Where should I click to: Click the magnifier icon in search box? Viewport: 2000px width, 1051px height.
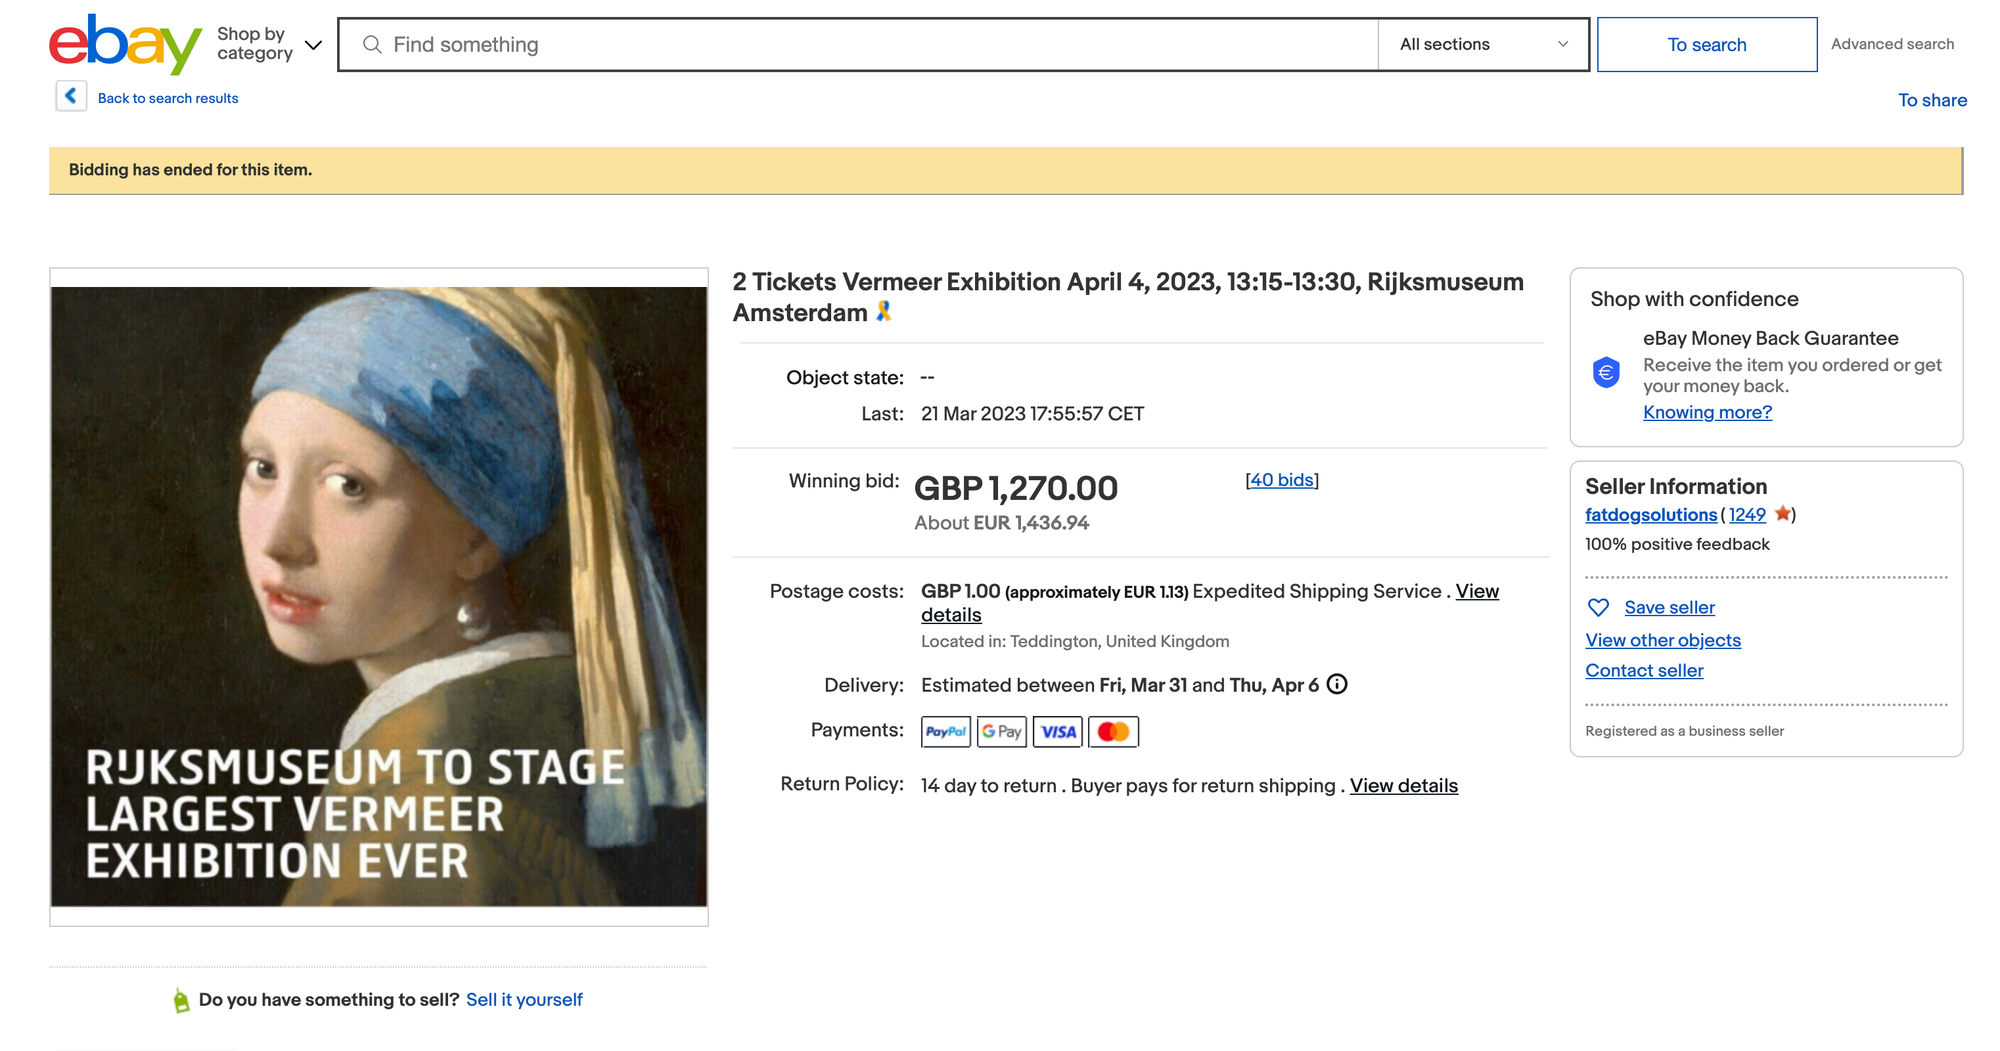click(372, 45)
